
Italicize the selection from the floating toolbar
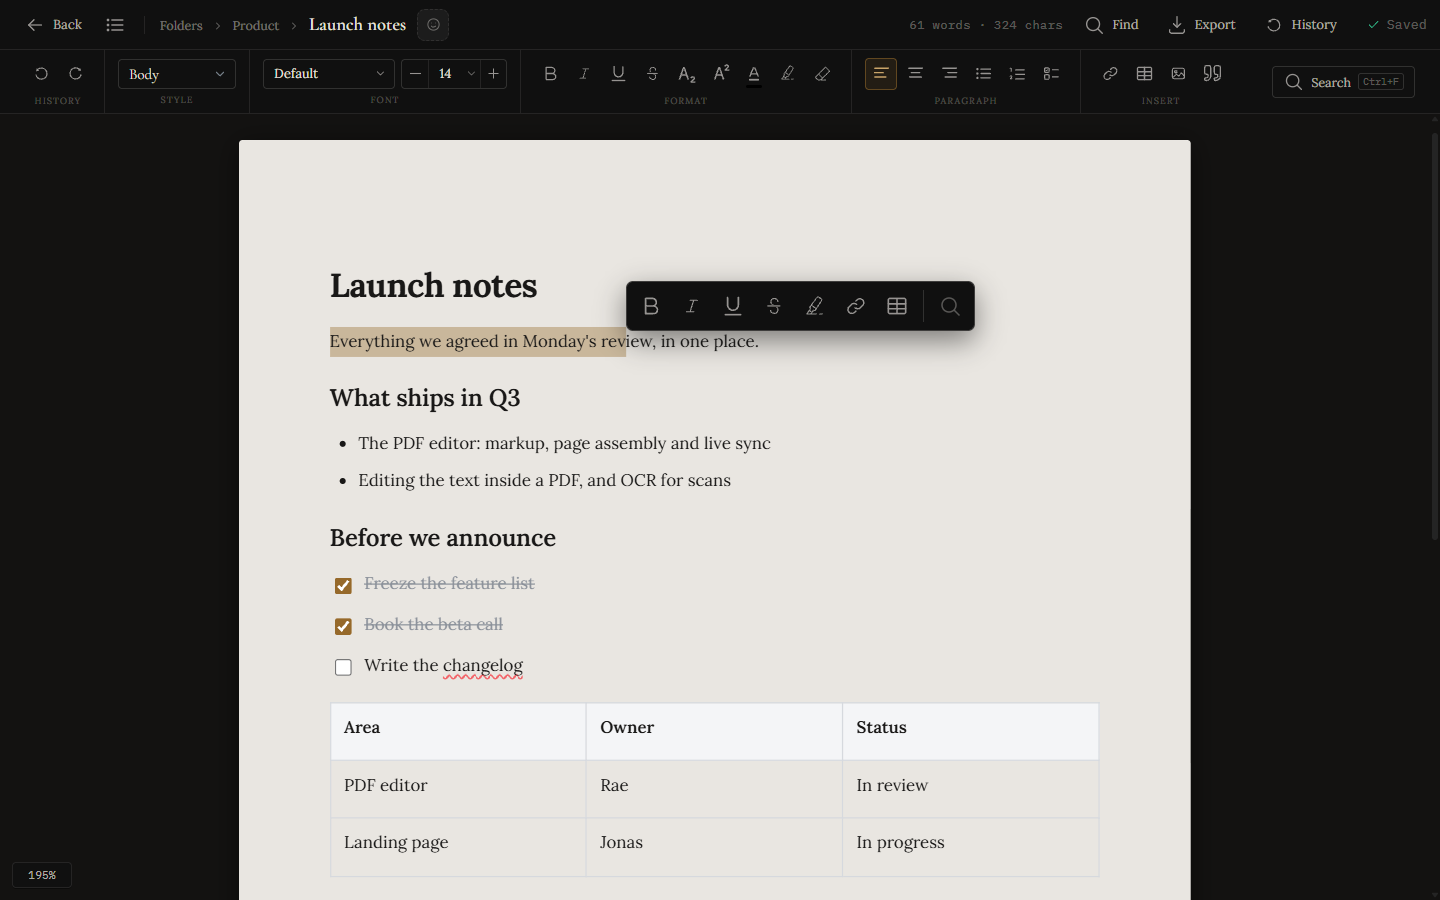(692, 306)
